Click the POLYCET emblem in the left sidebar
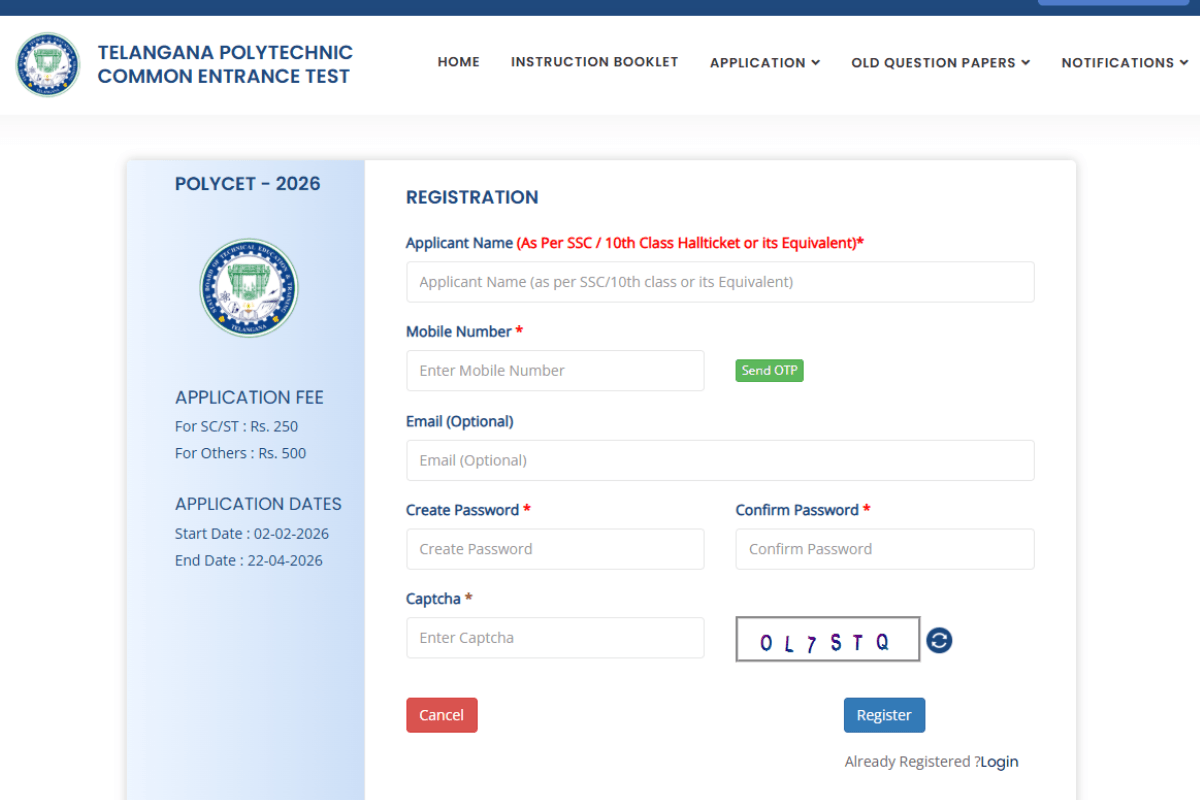 (248, 288)
